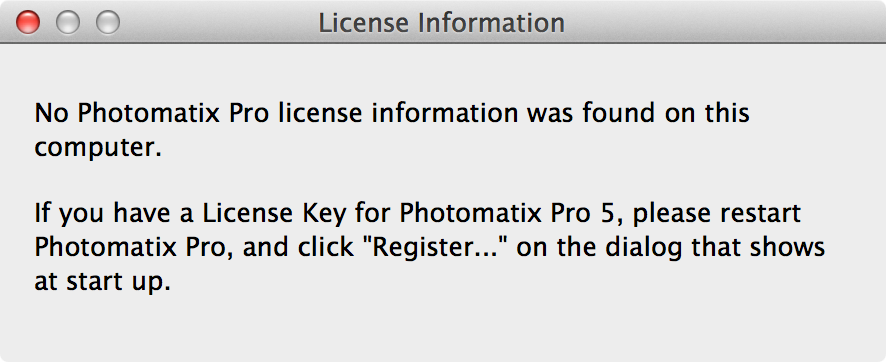Click the words "was found on this"

click(x=638, y=114)
